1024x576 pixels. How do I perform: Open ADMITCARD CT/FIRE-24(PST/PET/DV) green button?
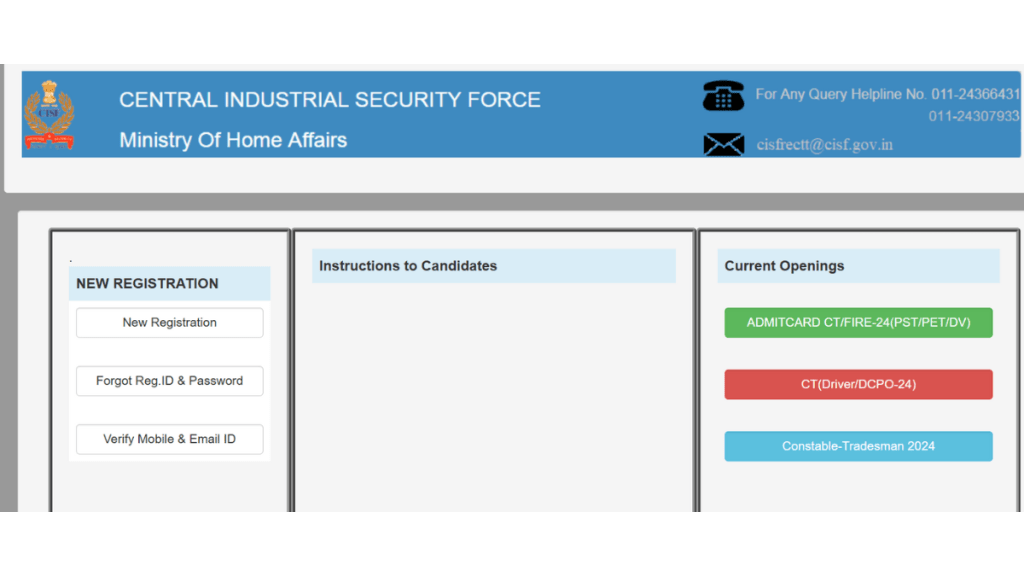tap(858, 323)
